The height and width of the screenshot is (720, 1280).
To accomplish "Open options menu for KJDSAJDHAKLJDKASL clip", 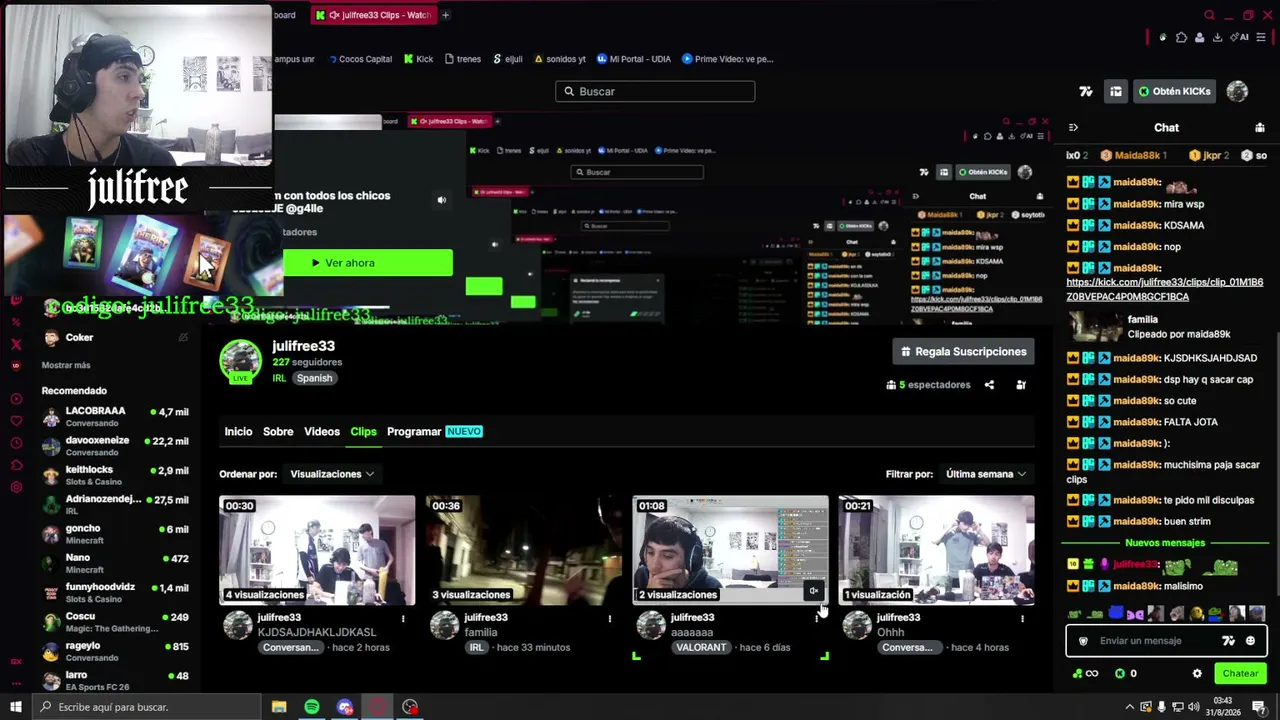I will point(403,619).
